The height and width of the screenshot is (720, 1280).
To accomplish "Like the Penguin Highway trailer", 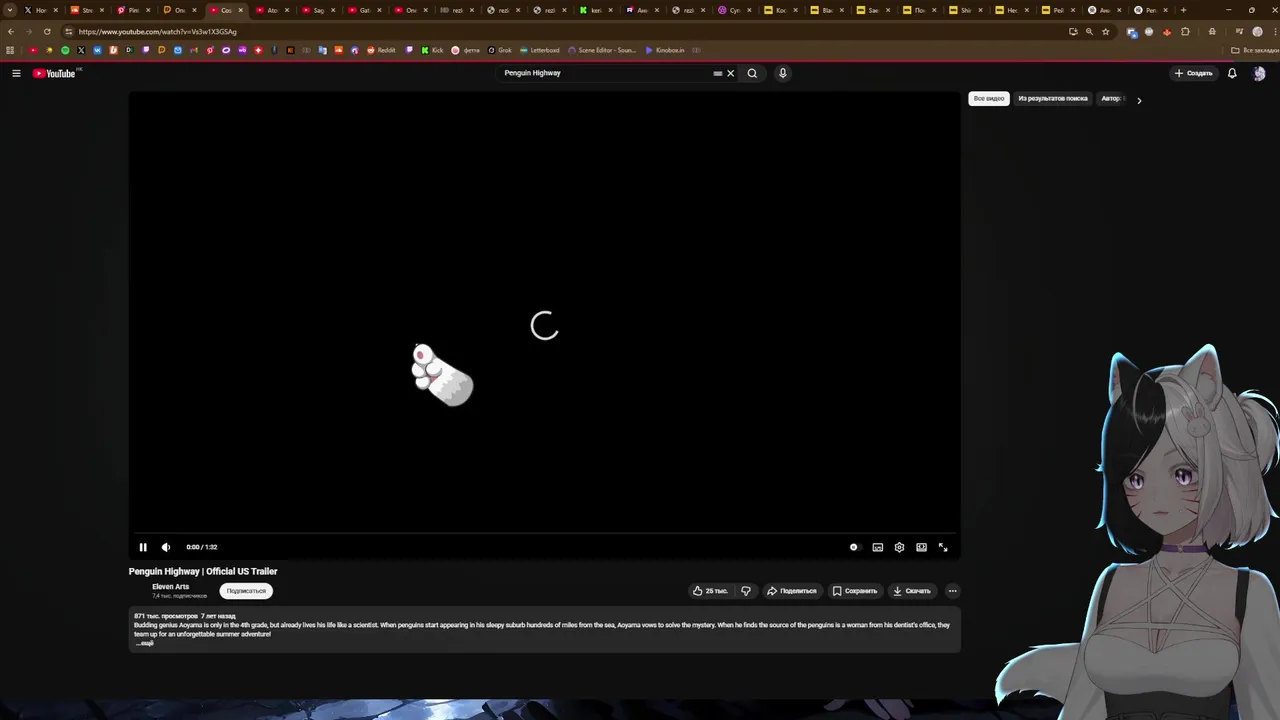I will click(710, 591).
